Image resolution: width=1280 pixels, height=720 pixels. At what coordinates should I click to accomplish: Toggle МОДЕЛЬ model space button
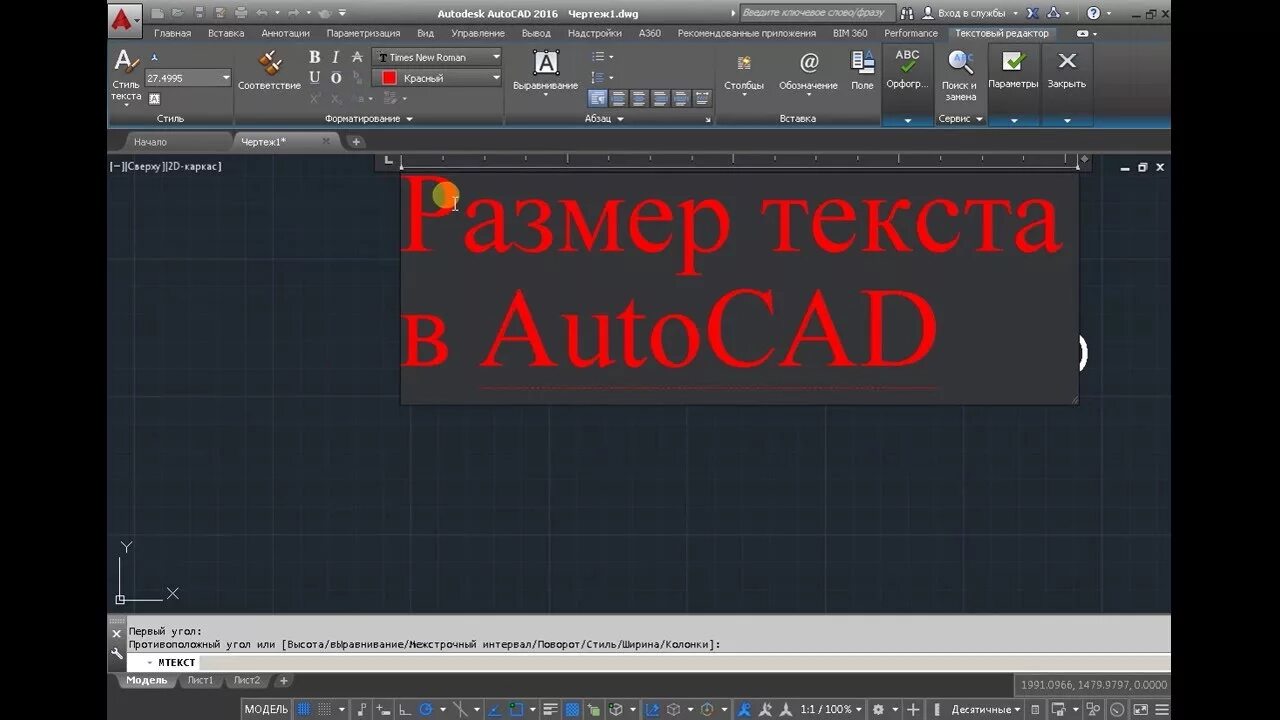pyautogui.click(x=267, y=709)
